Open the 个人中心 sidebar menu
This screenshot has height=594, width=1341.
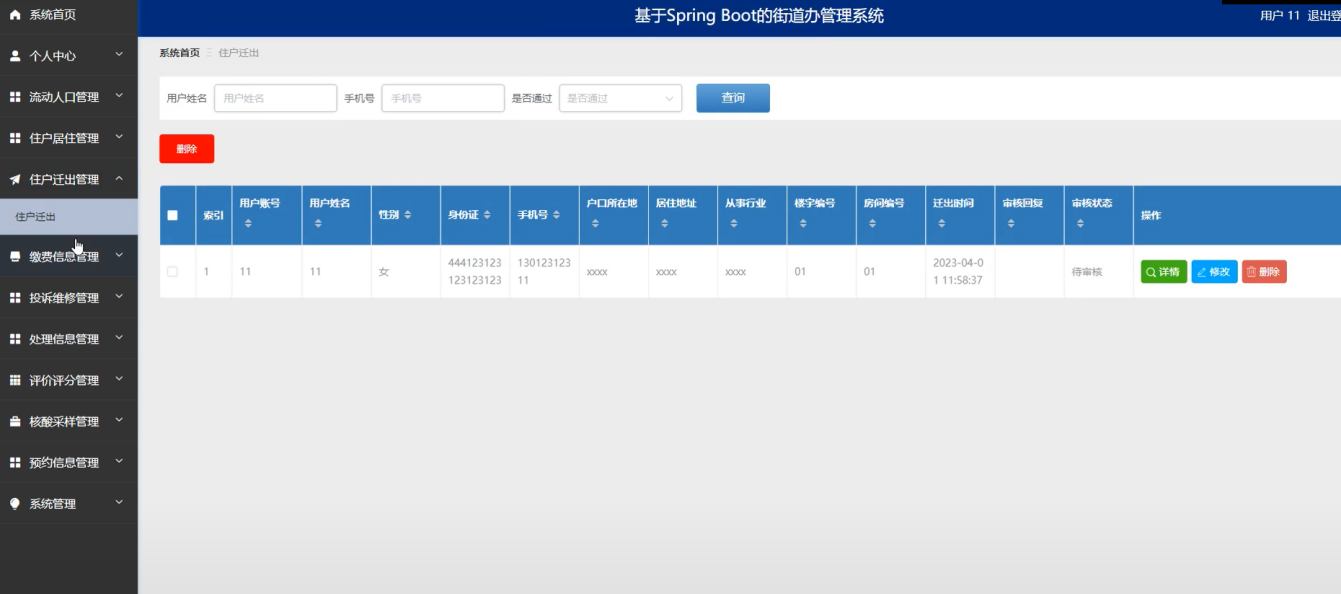click(68, 56)
